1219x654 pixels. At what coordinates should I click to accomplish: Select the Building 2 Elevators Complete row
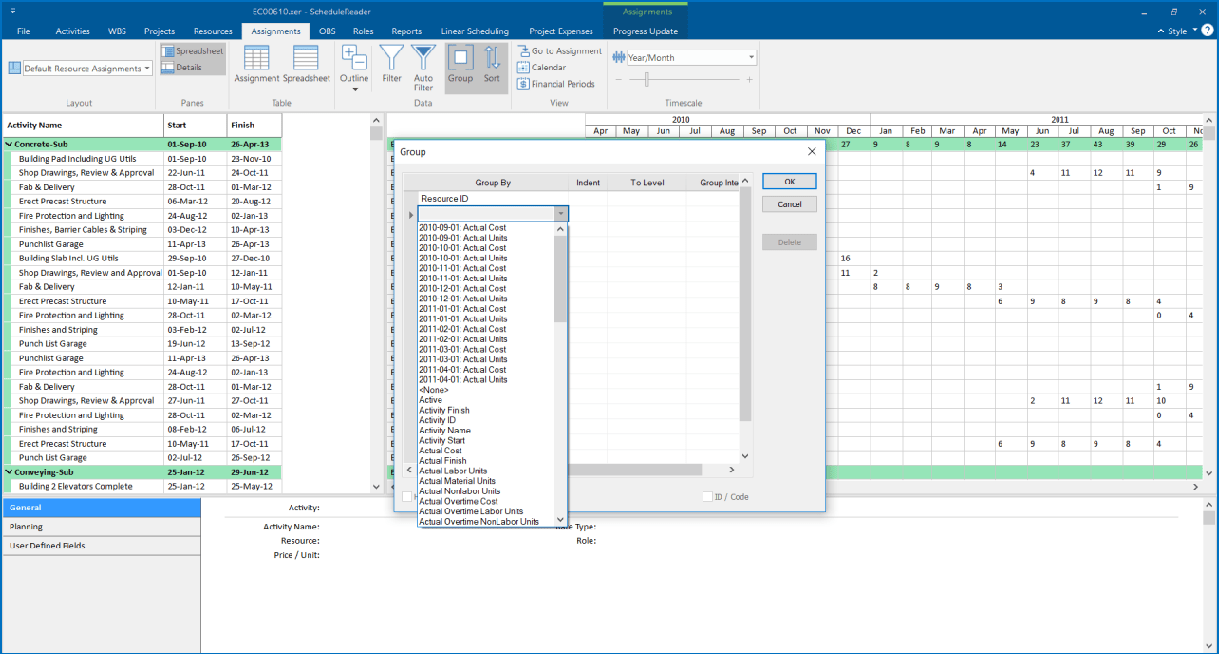(142, 486)
